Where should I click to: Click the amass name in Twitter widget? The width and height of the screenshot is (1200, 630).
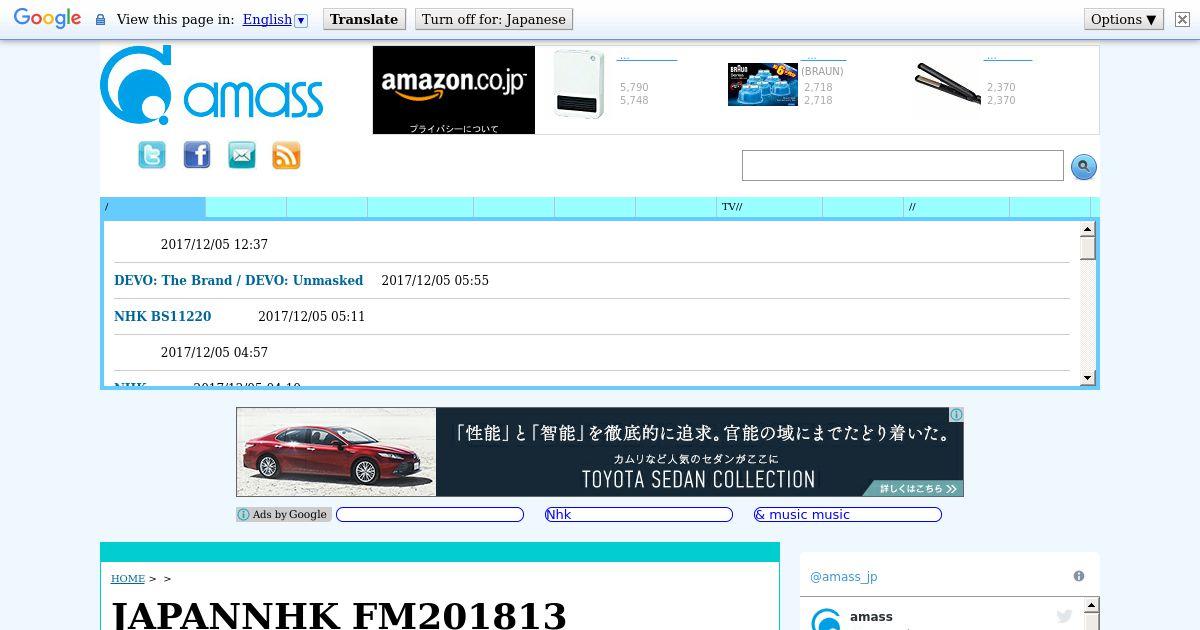pyautogui.click(x=871, y=616)
